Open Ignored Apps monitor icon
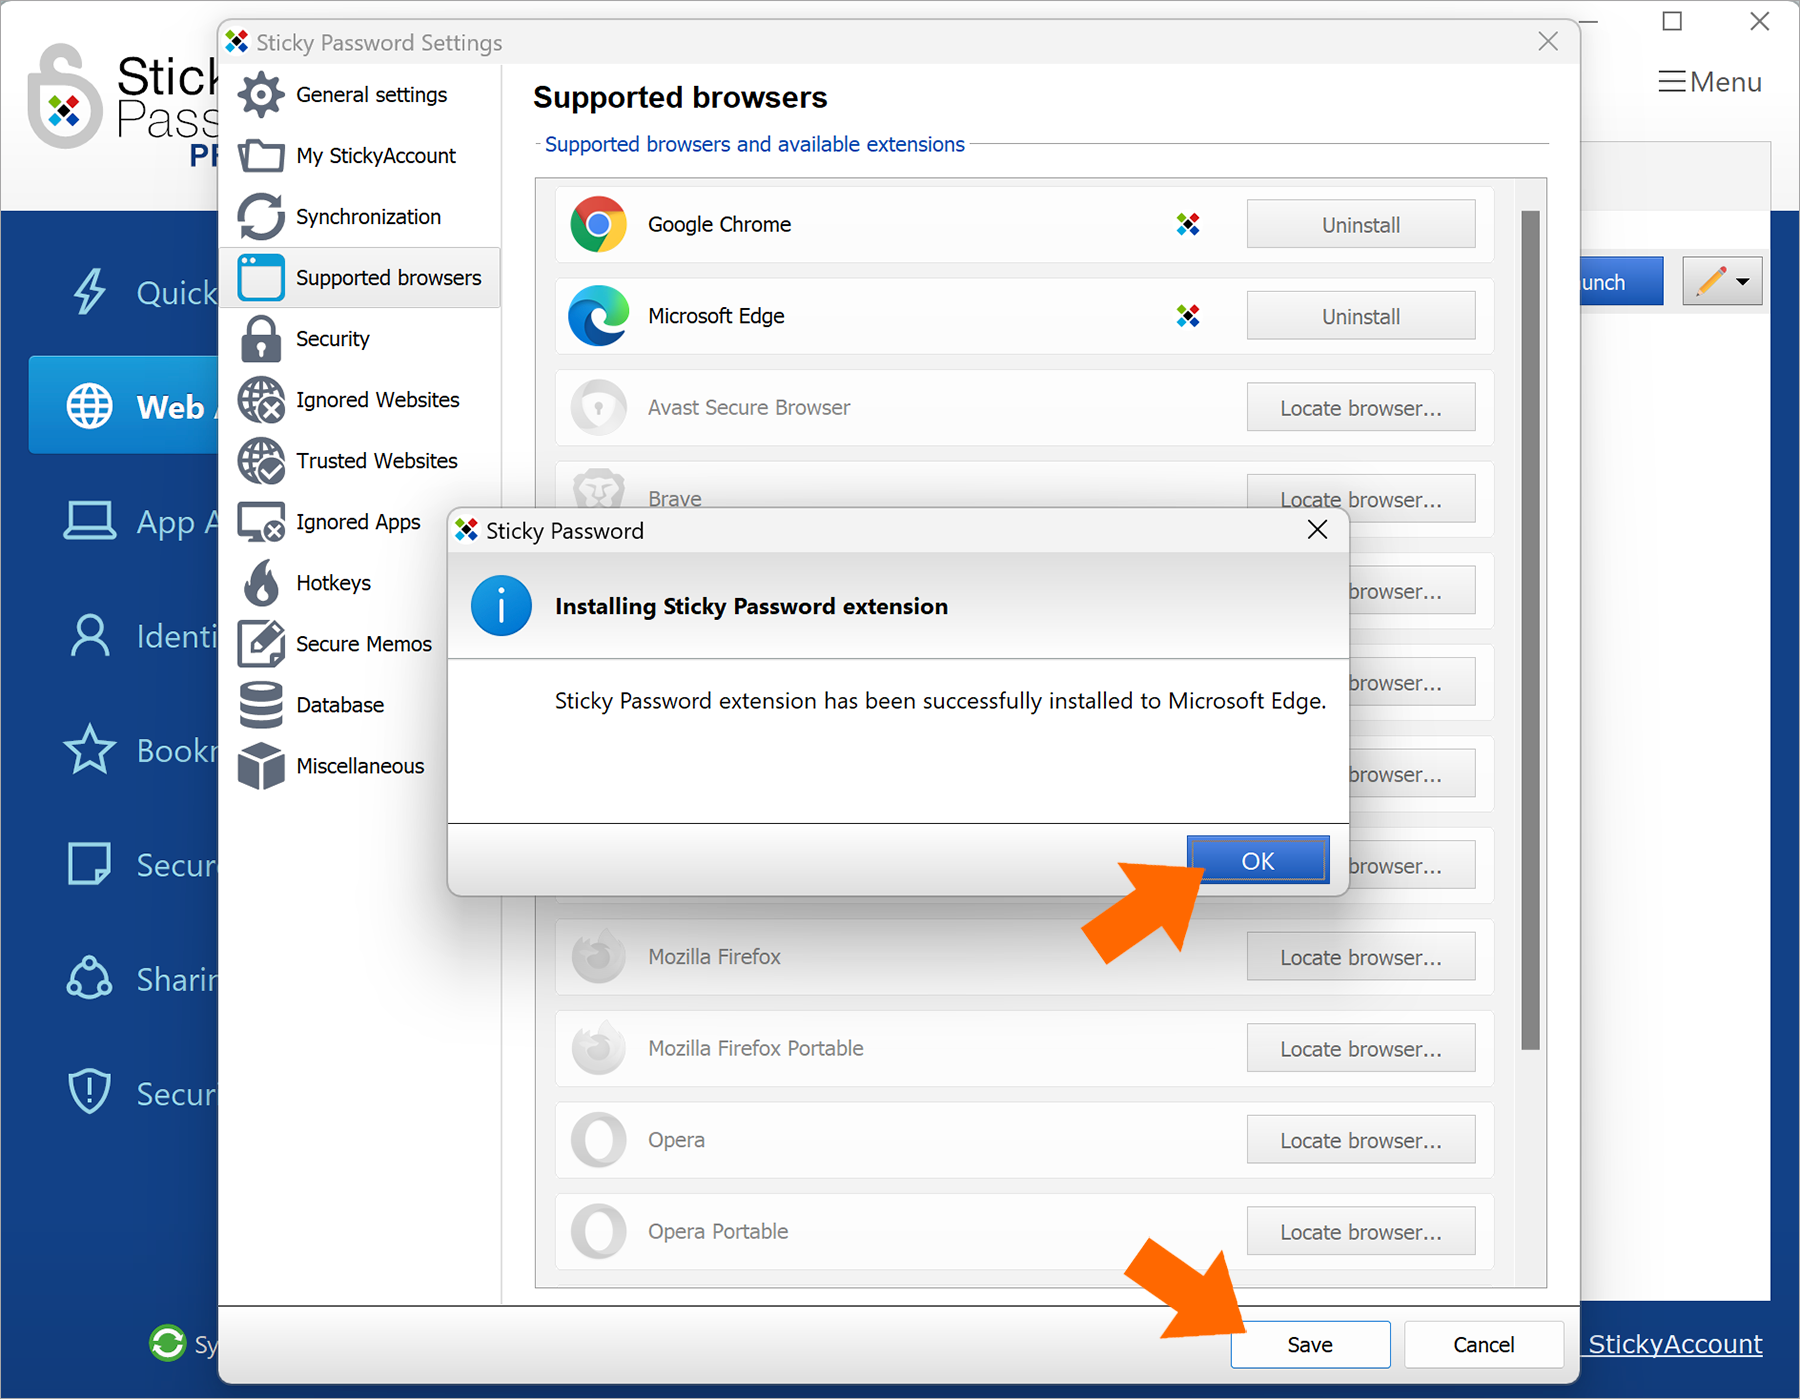This screenshot has height=1399, width=1800. tap(261, 522)
